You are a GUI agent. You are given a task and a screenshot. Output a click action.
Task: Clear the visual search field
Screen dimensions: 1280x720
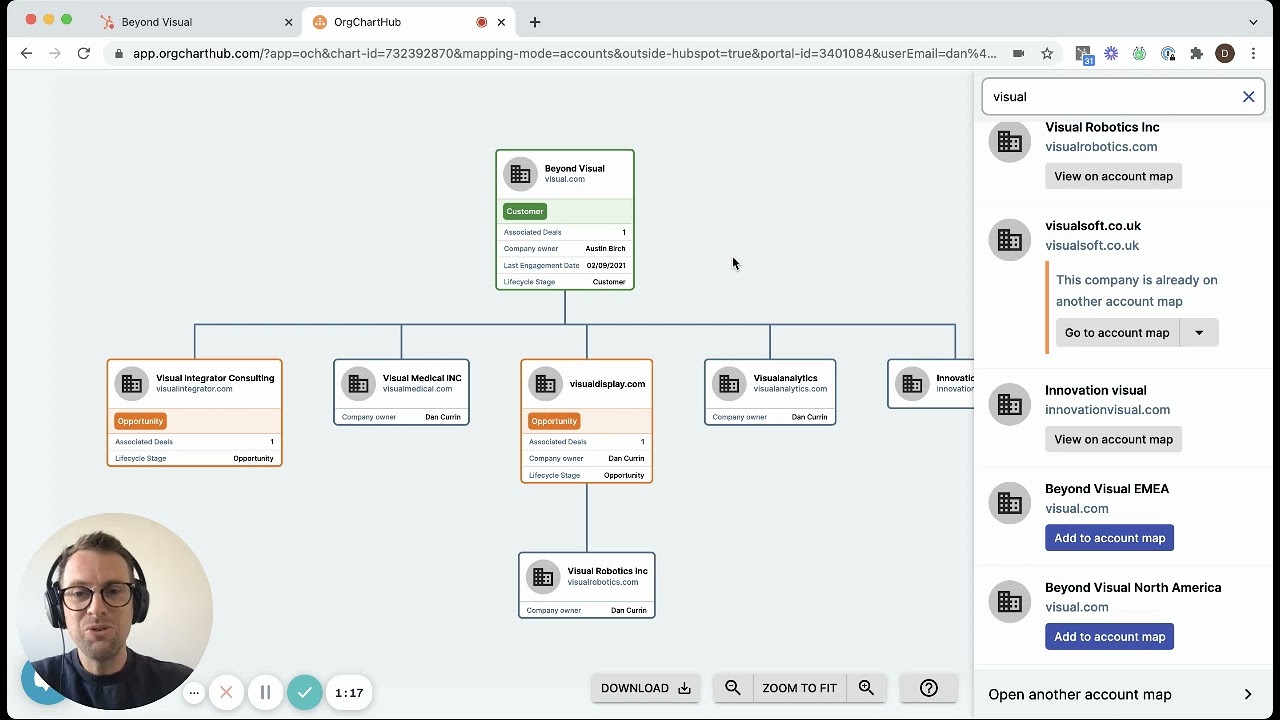click(x=1248, y=97)
